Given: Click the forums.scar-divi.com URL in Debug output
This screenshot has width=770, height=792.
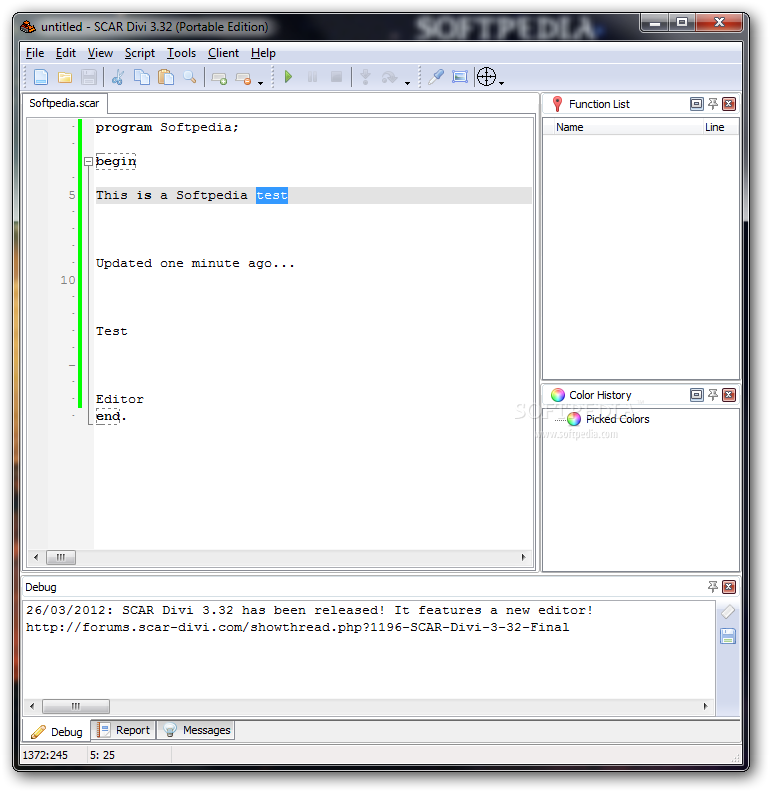Looking at the screenshot, I should coord(298,627).
